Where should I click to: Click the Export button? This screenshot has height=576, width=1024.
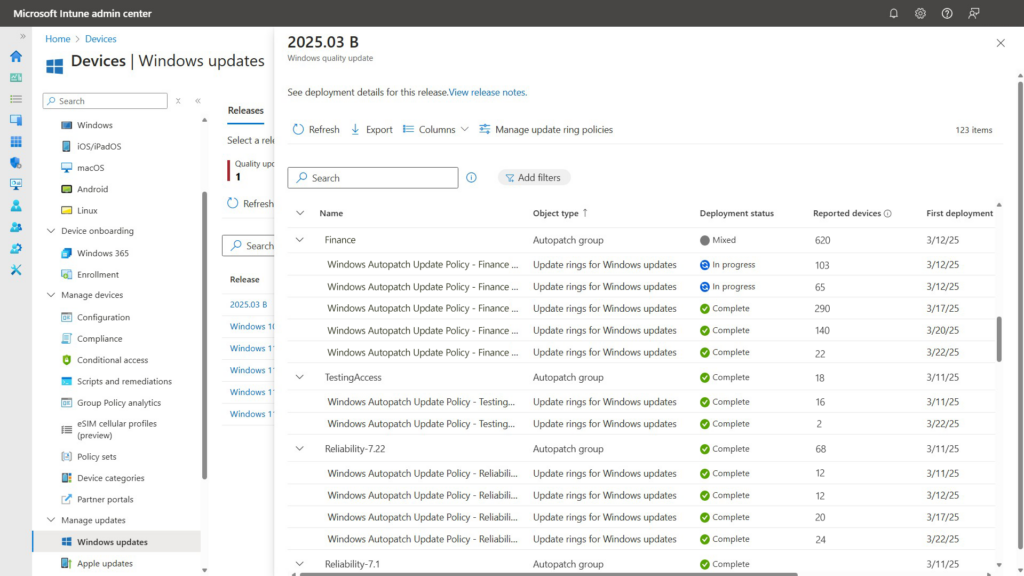372,129
